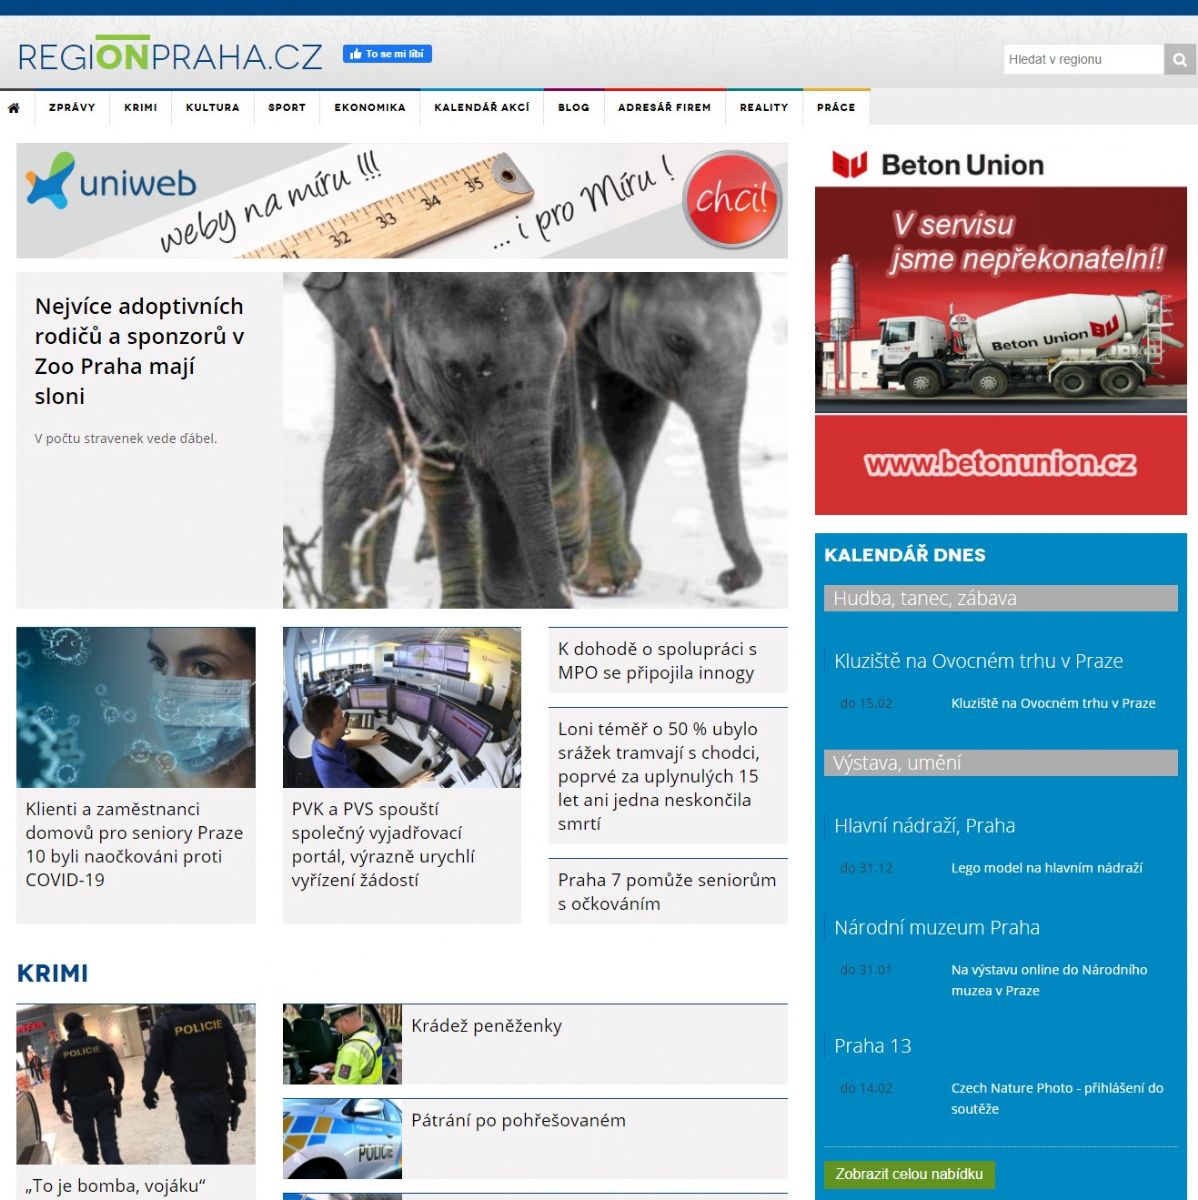Open 'Lego model na hlavním nádraží' event
Screen dimensions: 1198x1200
(x=1046, y=868)
